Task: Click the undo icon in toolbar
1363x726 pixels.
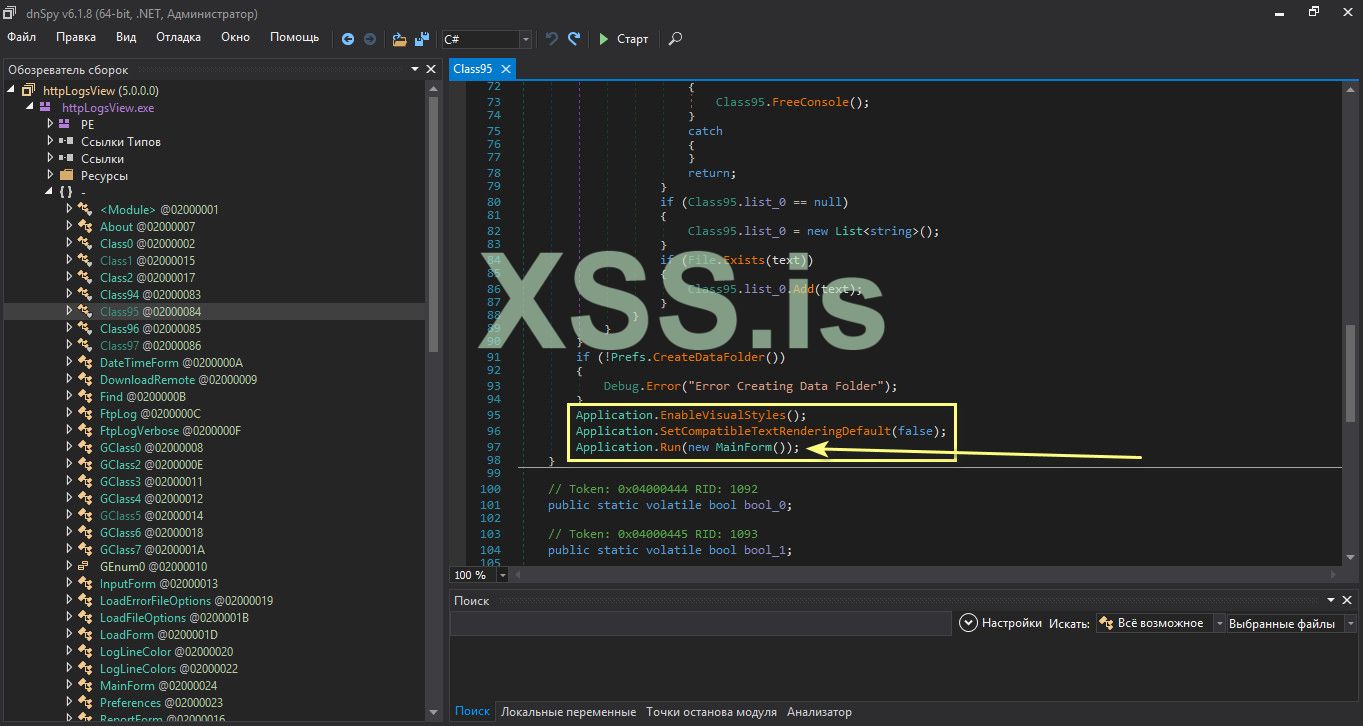Action: tap(552, 39)
